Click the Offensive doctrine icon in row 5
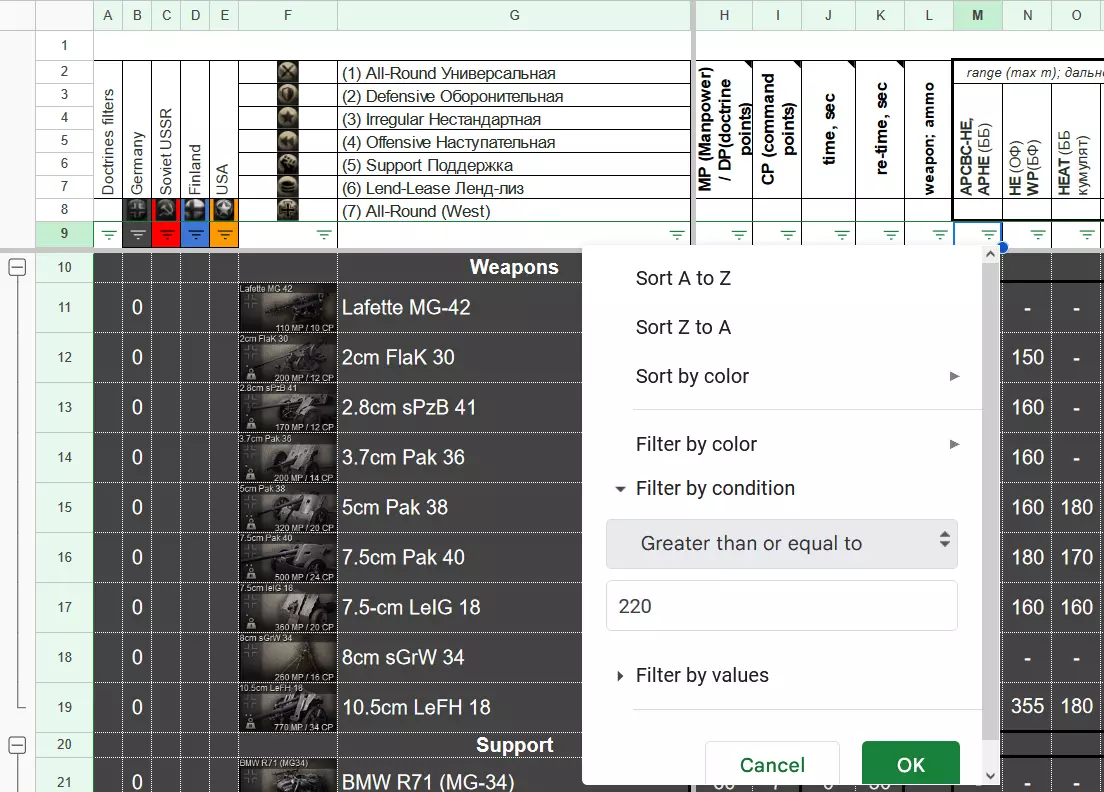Screen dimensions: 1104x792 point(288,141)
